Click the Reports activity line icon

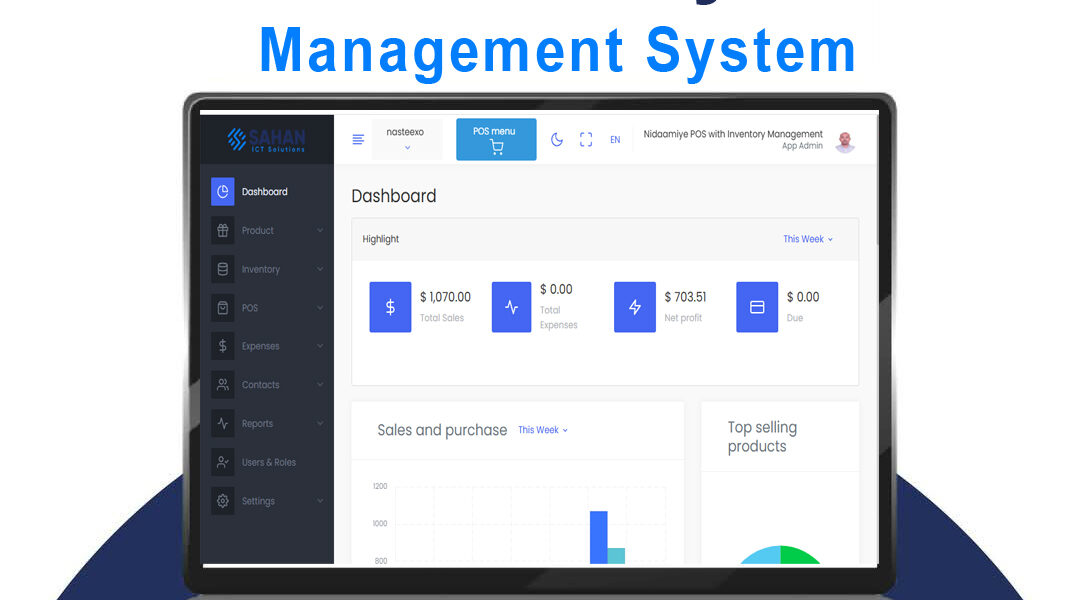point(222,424)
